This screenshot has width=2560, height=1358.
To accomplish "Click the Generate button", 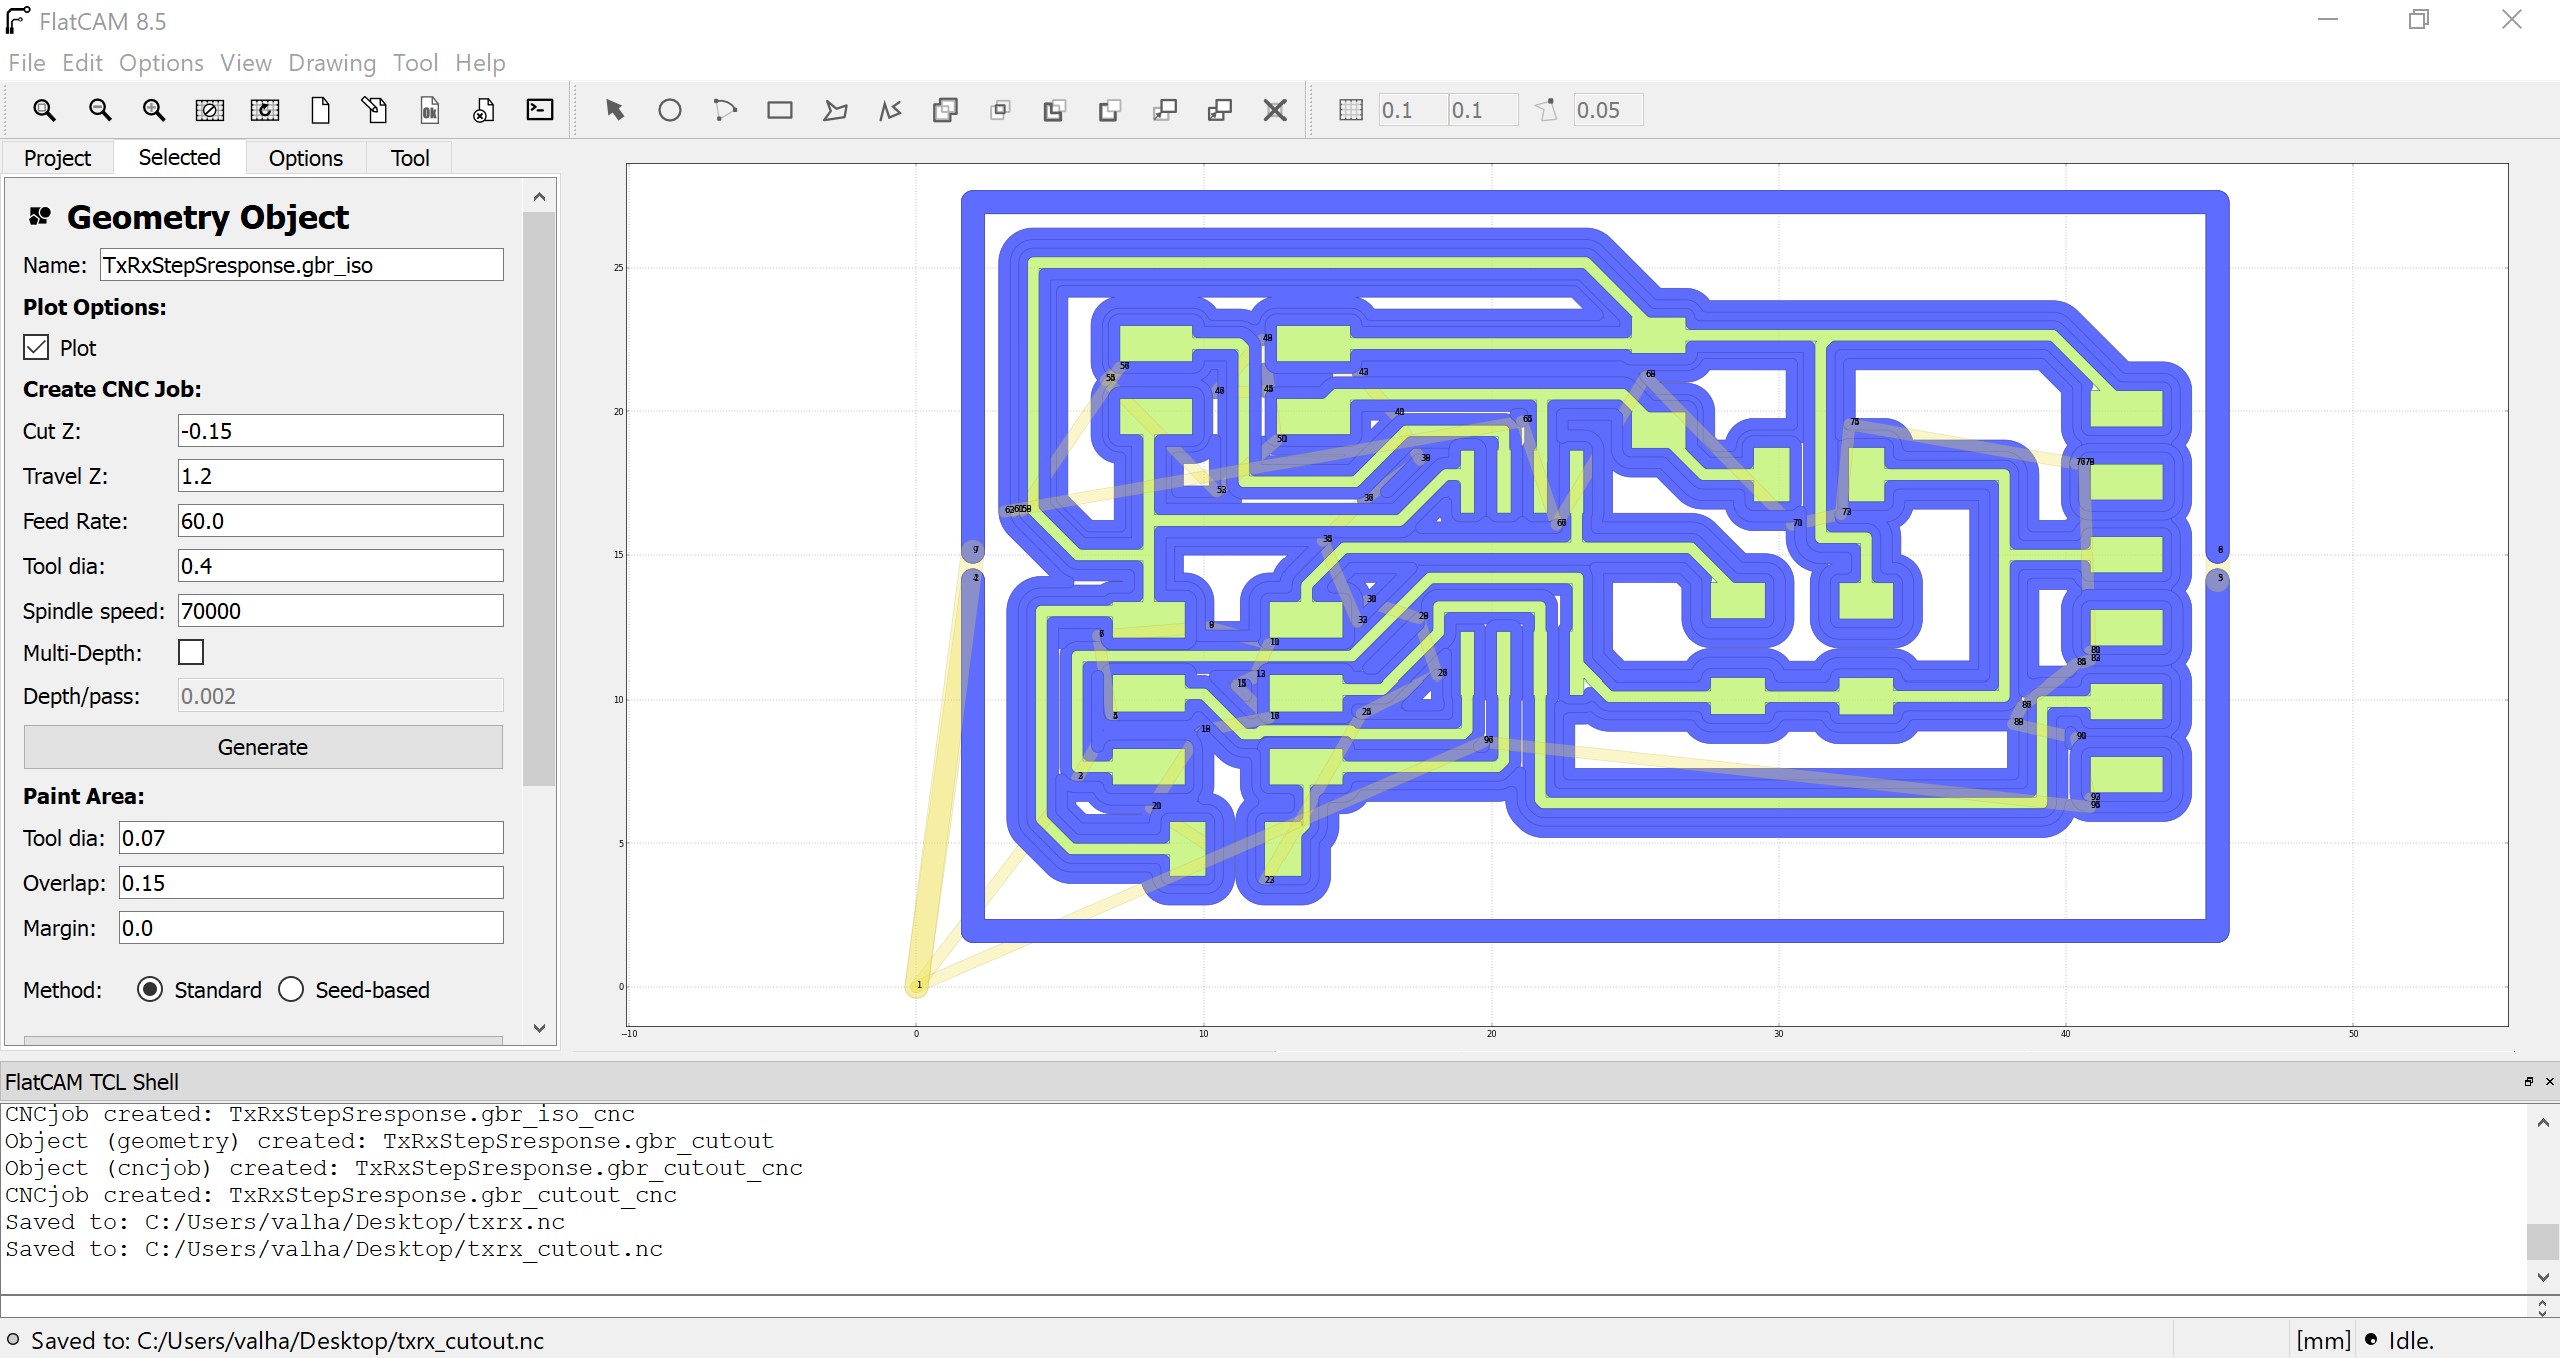I will [262, 747].
